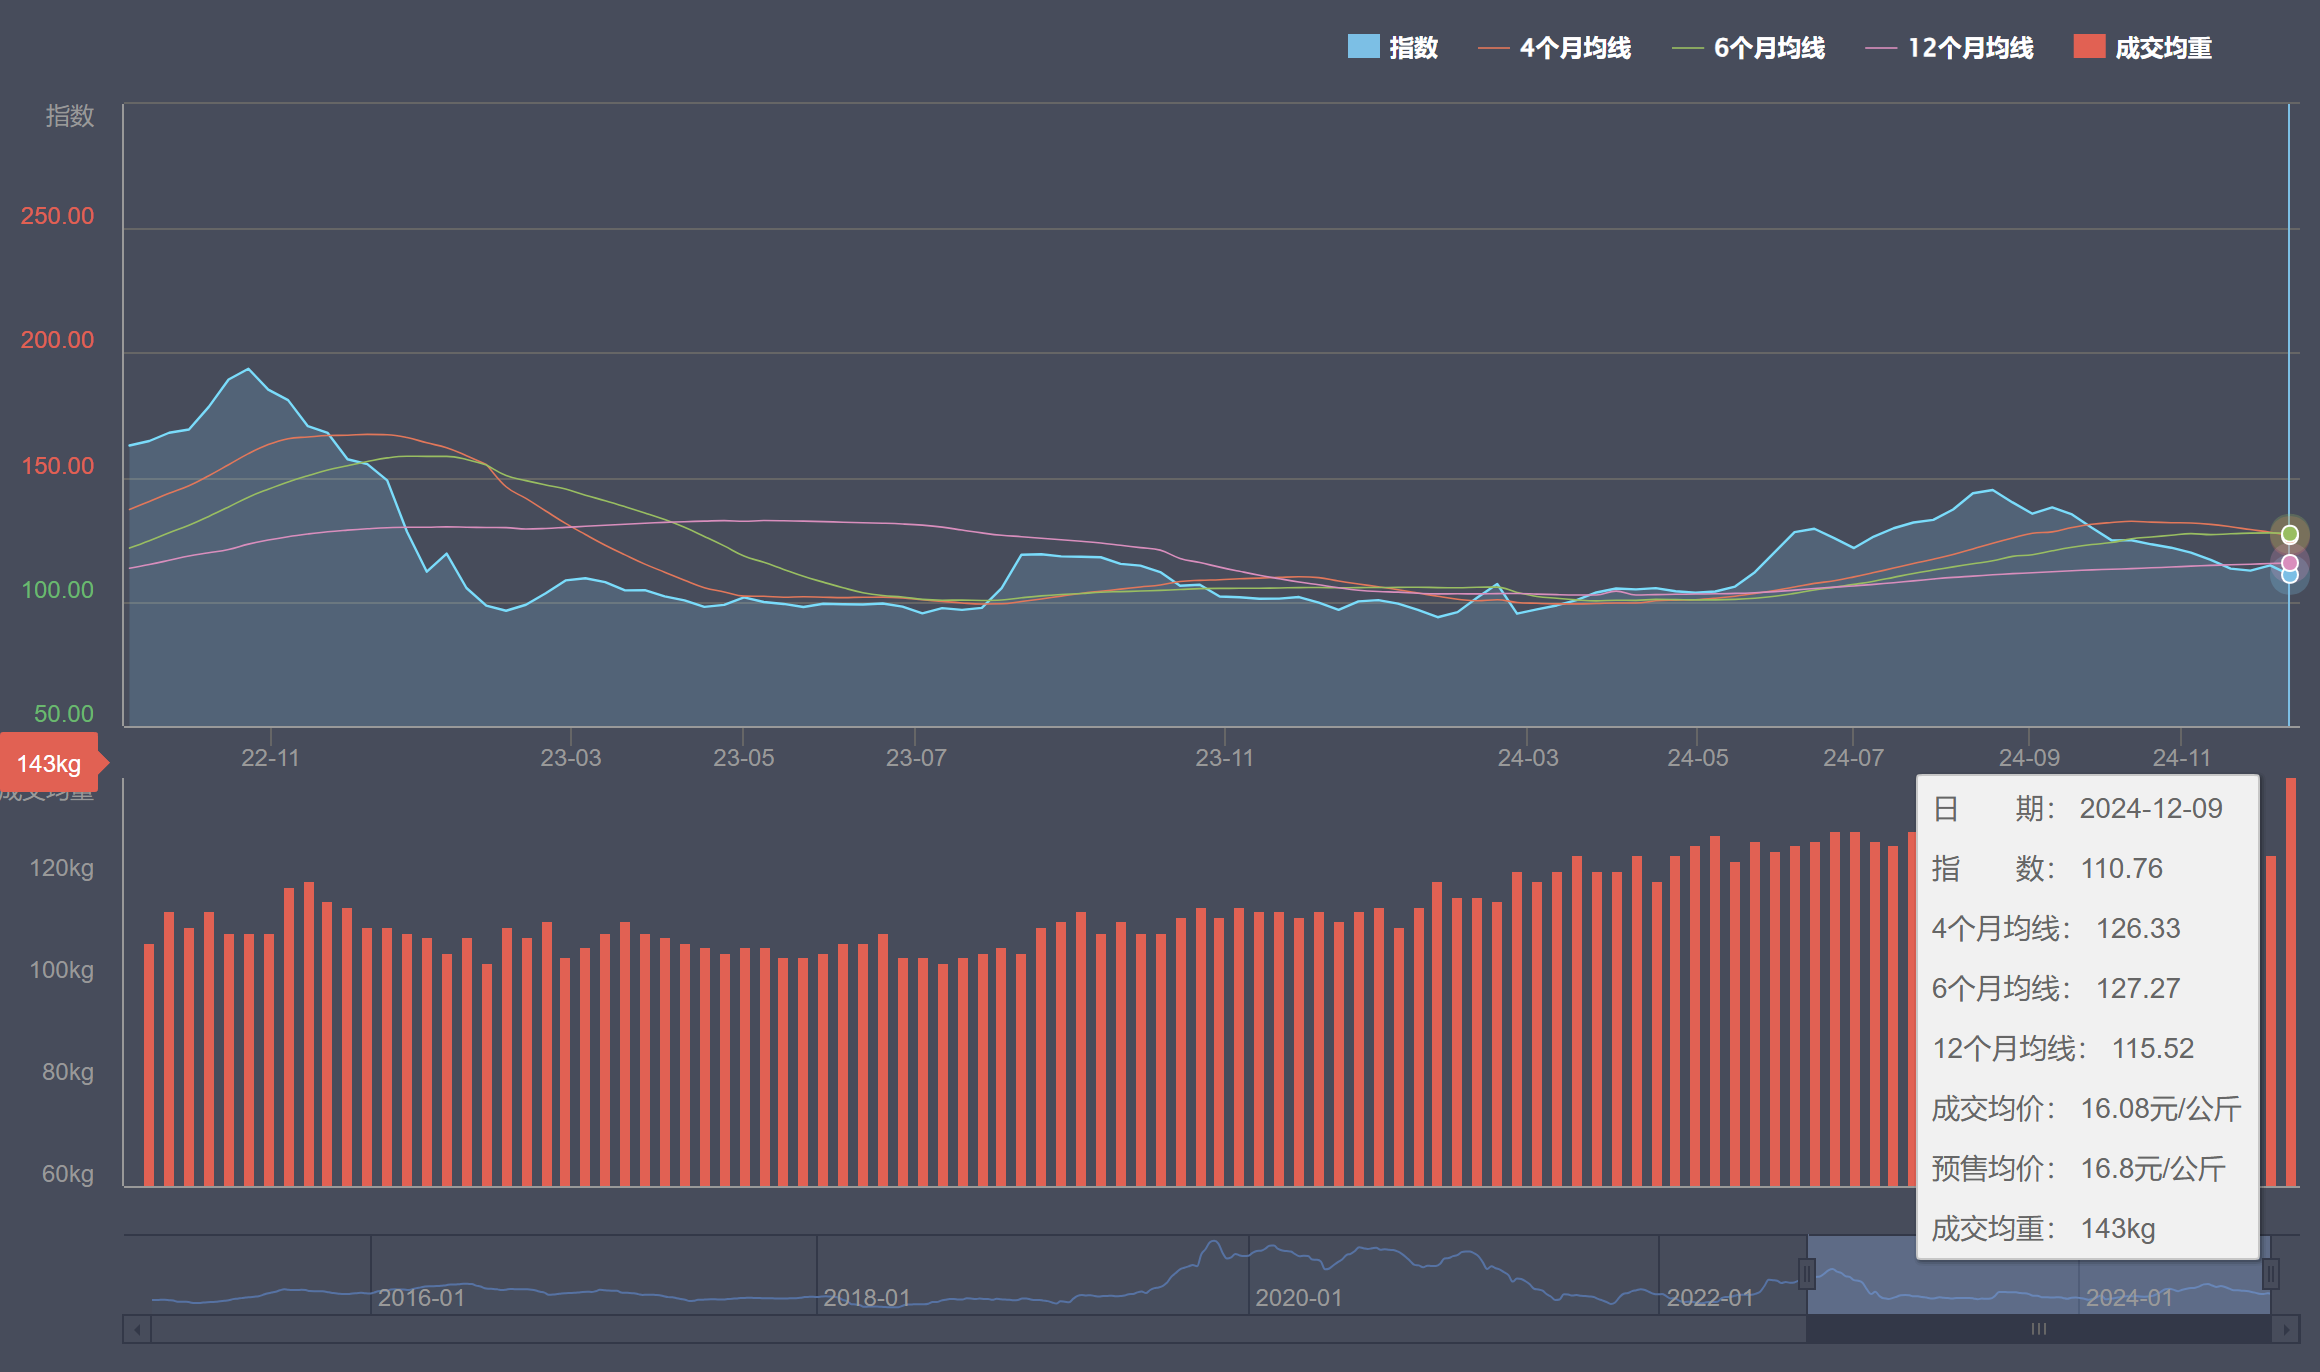
Task: Click left arrow of zoom scrollbar
Action: click(137, 1329)
